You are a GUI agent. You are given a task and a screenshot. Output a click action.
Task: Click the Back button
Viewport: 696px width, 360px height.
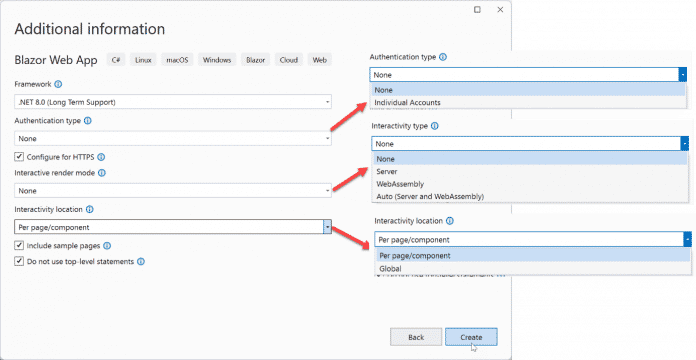click(x=416, y=337)
